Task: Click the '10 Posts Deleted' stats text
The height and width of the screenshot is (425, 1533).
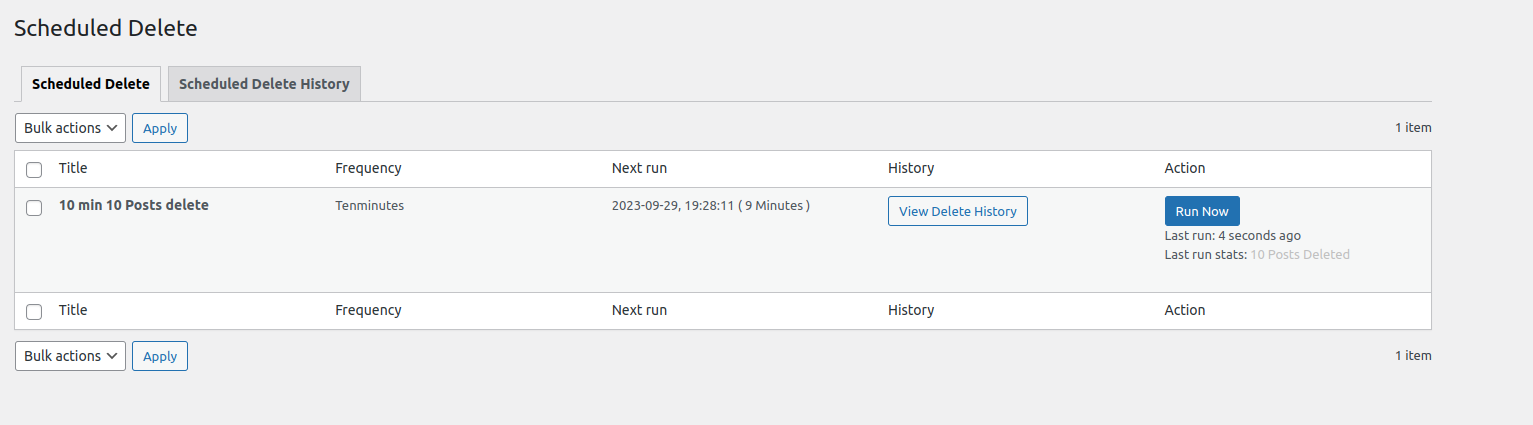Action: coord(1299,255)
